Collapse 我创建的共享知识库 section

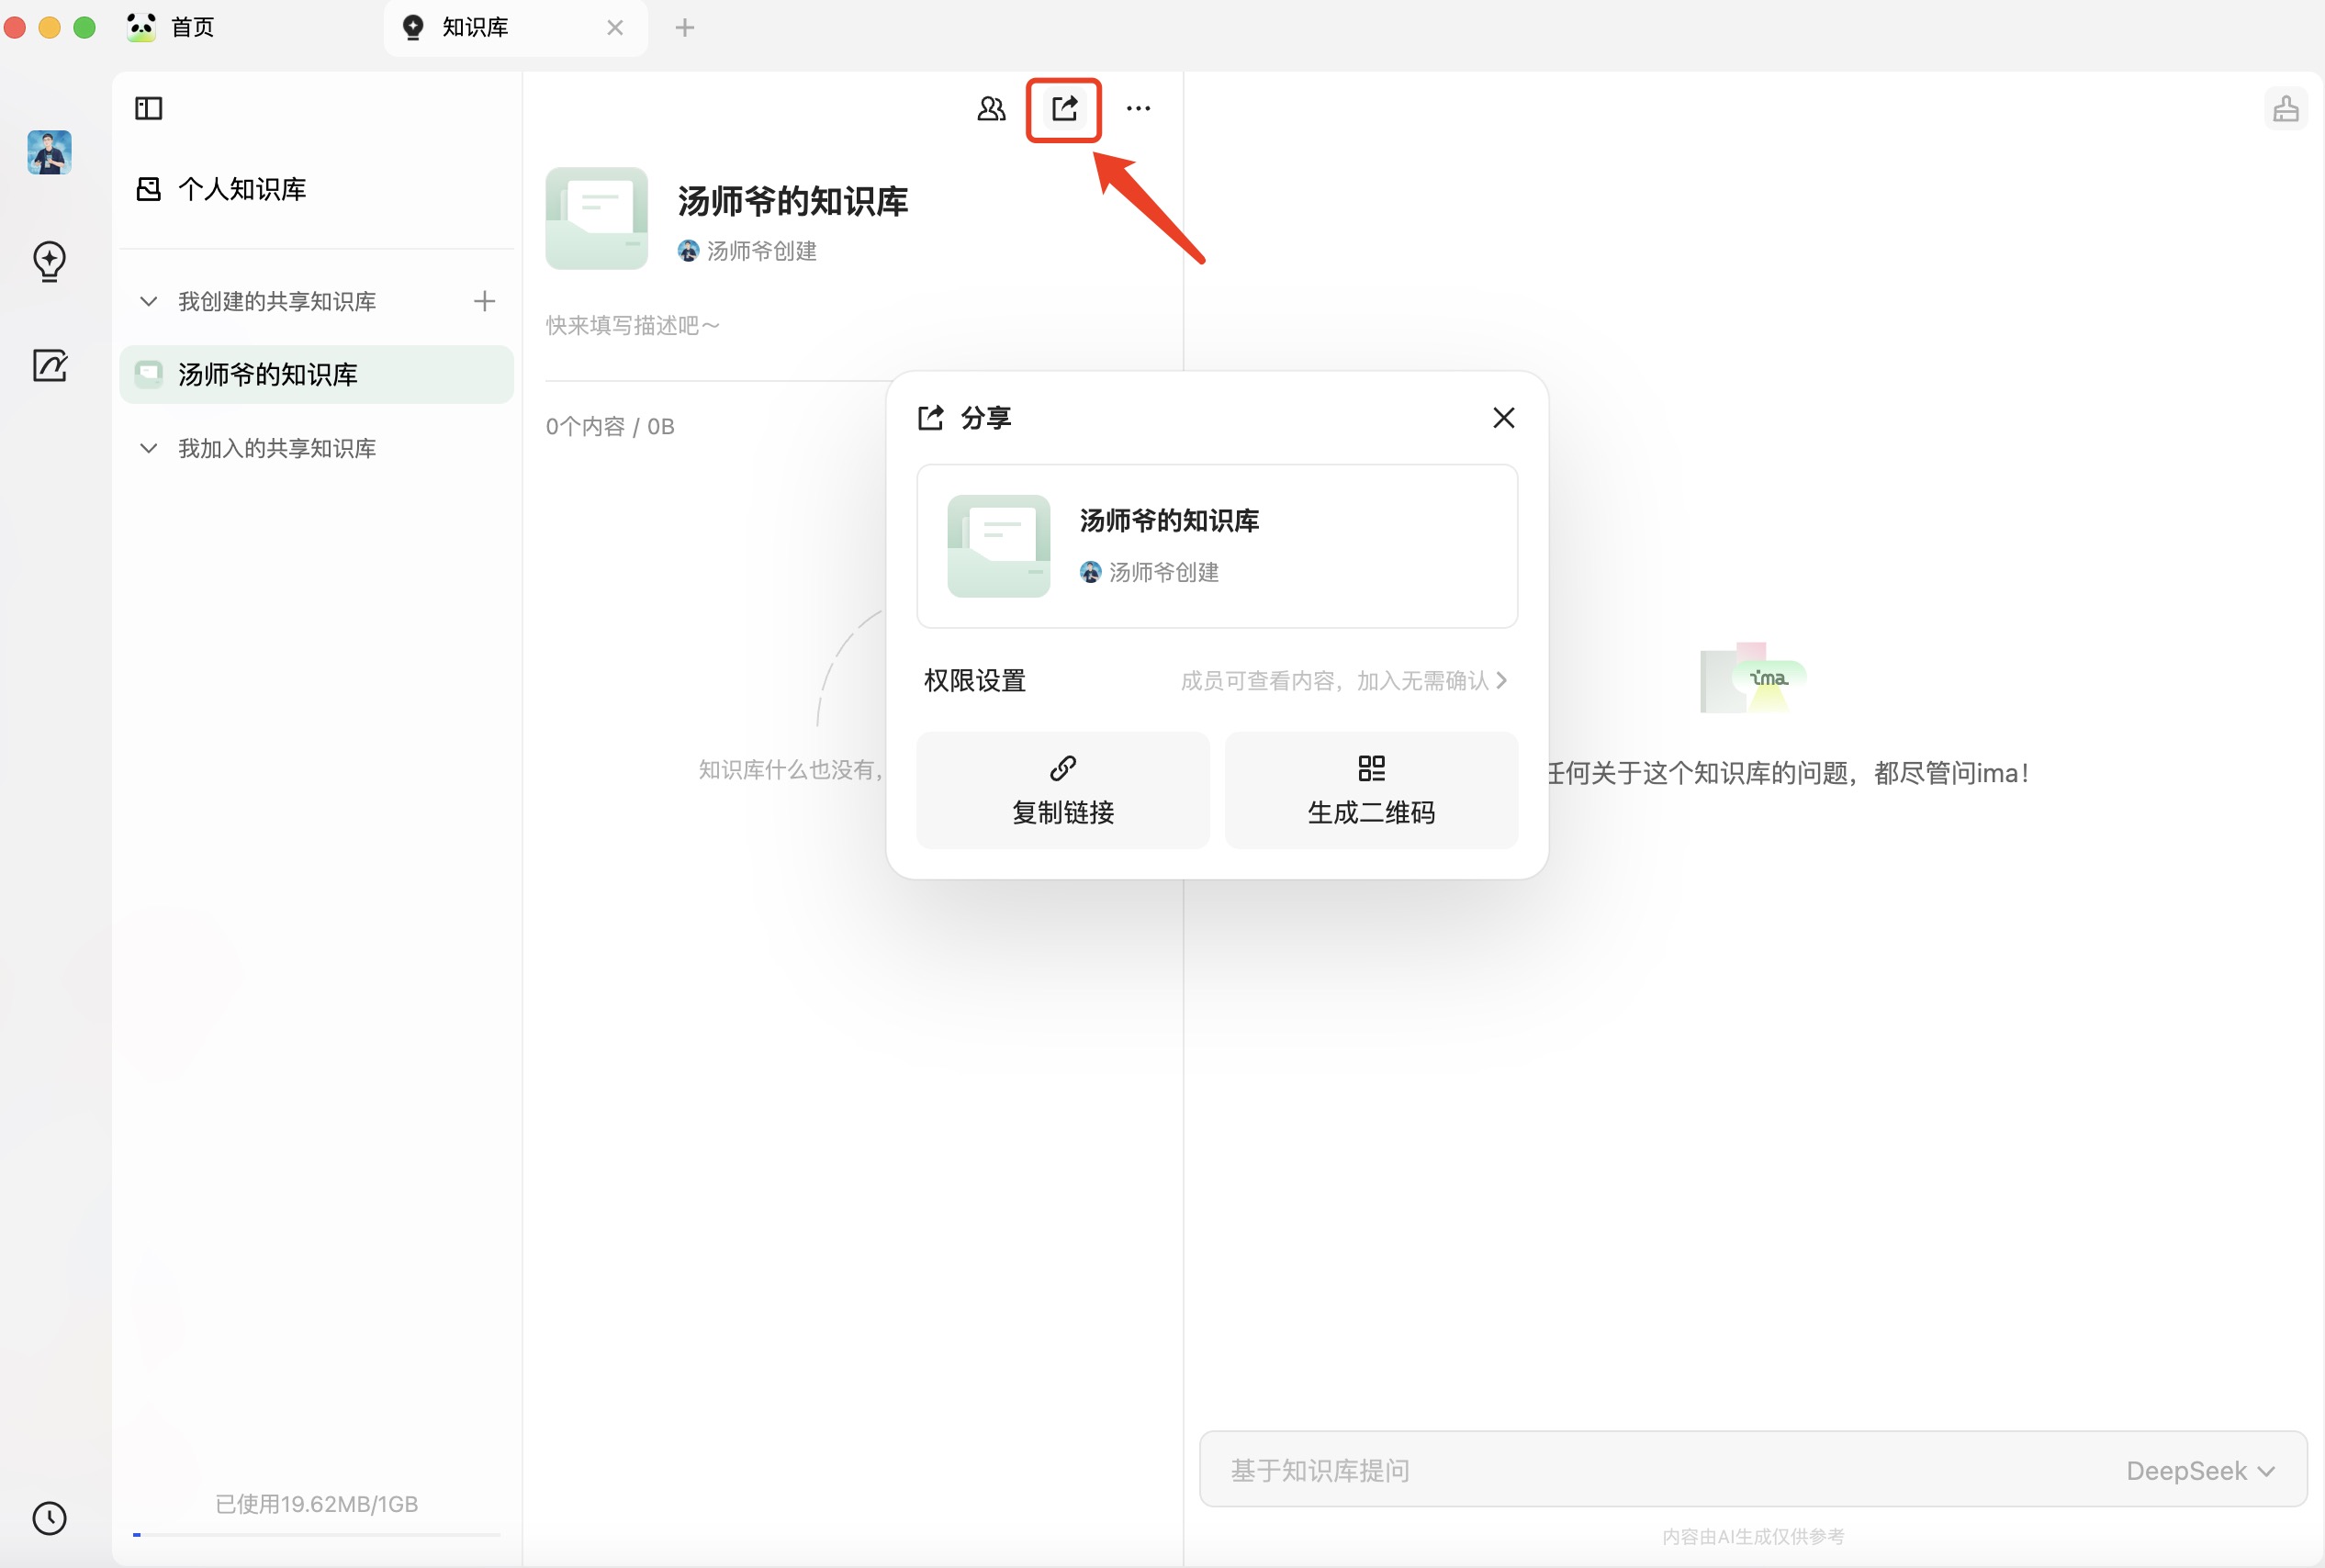coord(149,301)
